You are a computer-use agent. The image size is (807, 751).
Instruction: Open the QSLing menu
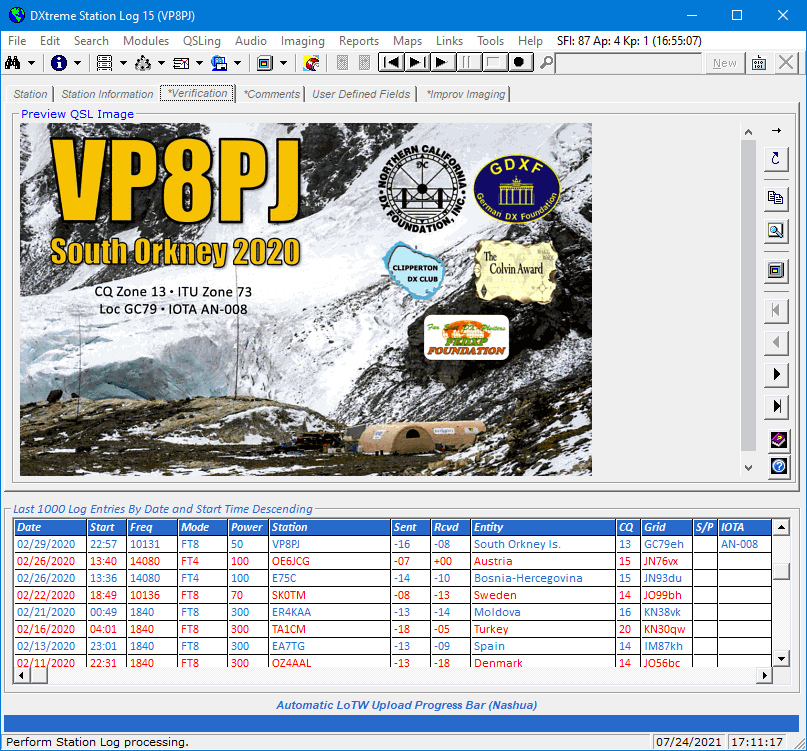(x=201, y=41)
